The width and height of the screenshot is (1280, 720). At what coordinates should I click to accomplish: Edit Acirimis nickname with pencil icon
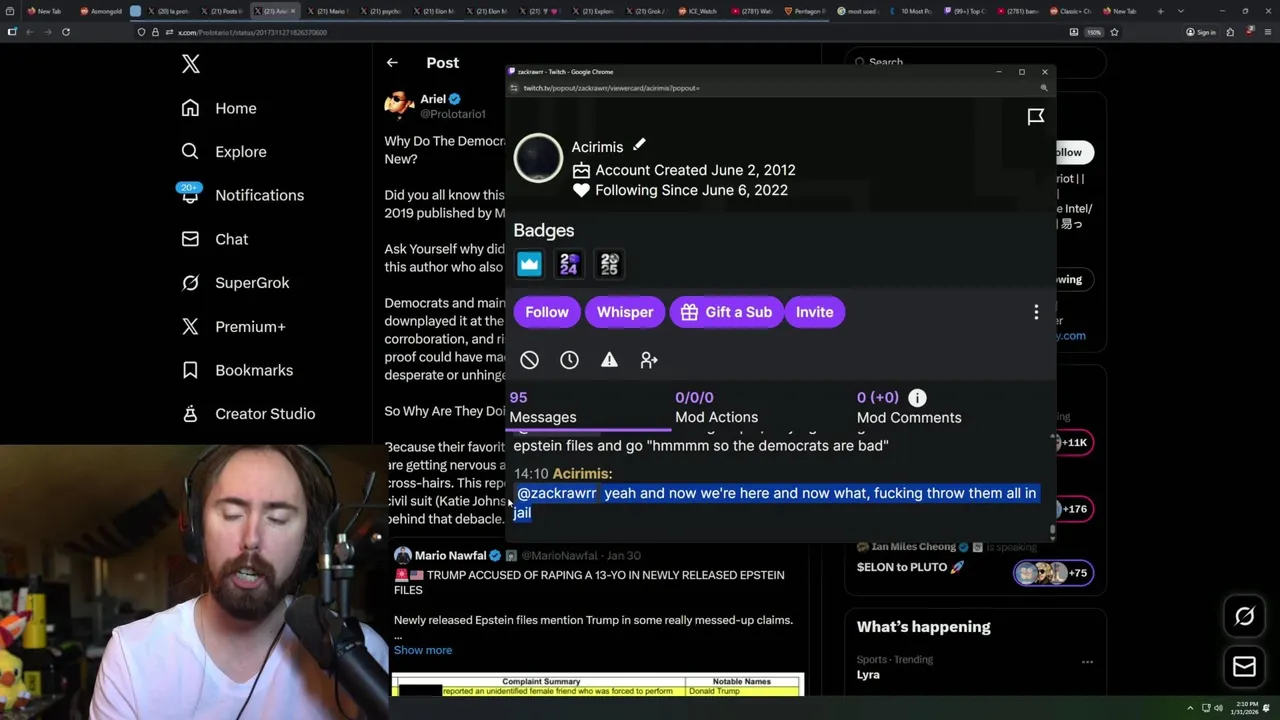(x=639, y=146)
